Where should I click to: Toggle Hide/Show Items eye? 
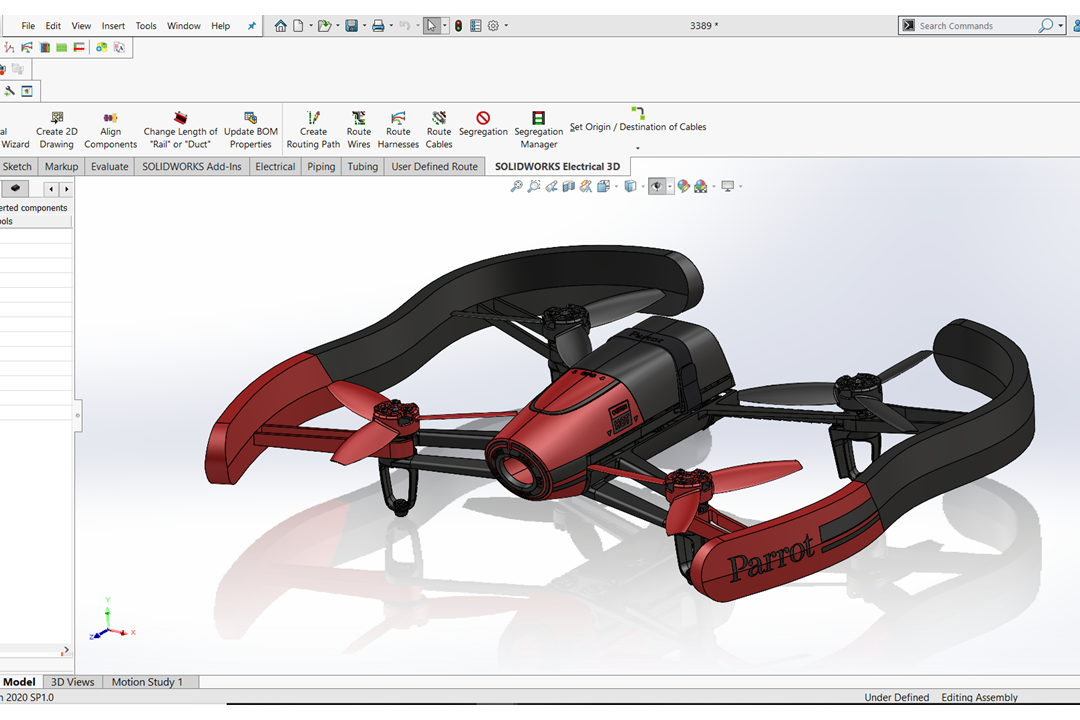(656, 186)
